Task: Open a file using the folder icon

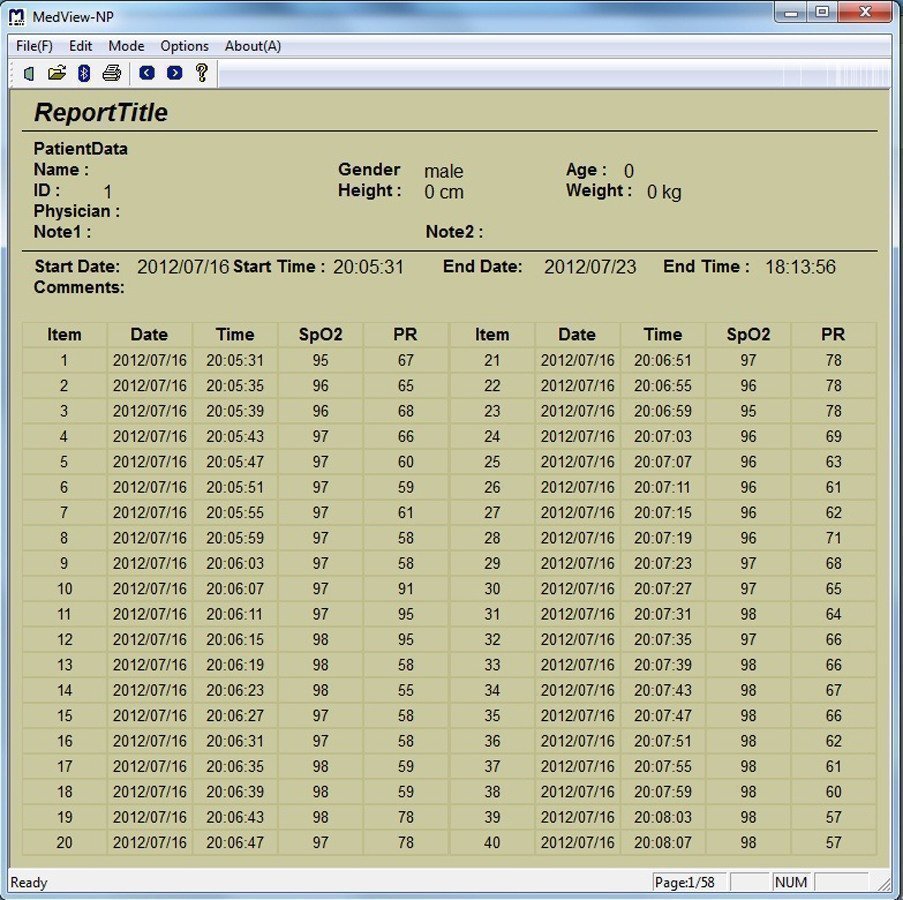Action: click(57, 73)
